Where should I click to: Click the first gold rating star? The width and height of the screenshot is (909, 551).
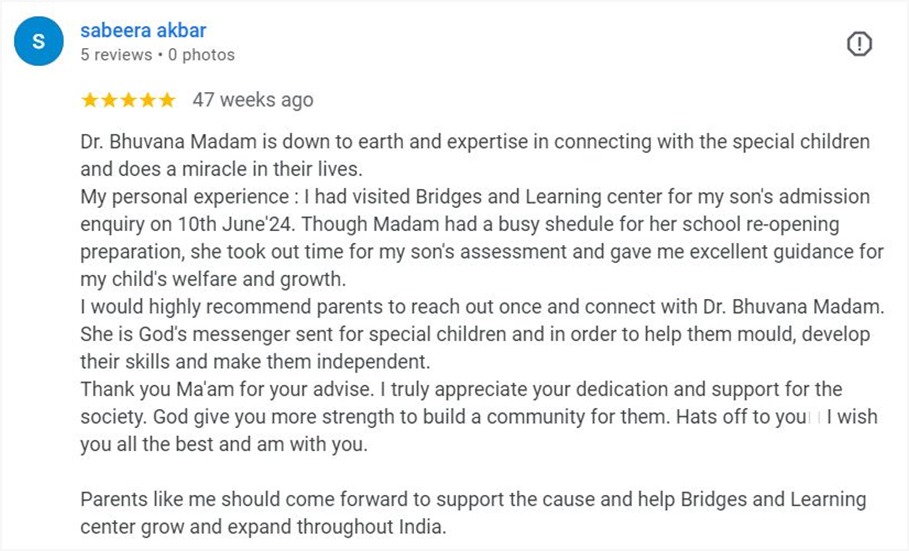tap(90, 100)
